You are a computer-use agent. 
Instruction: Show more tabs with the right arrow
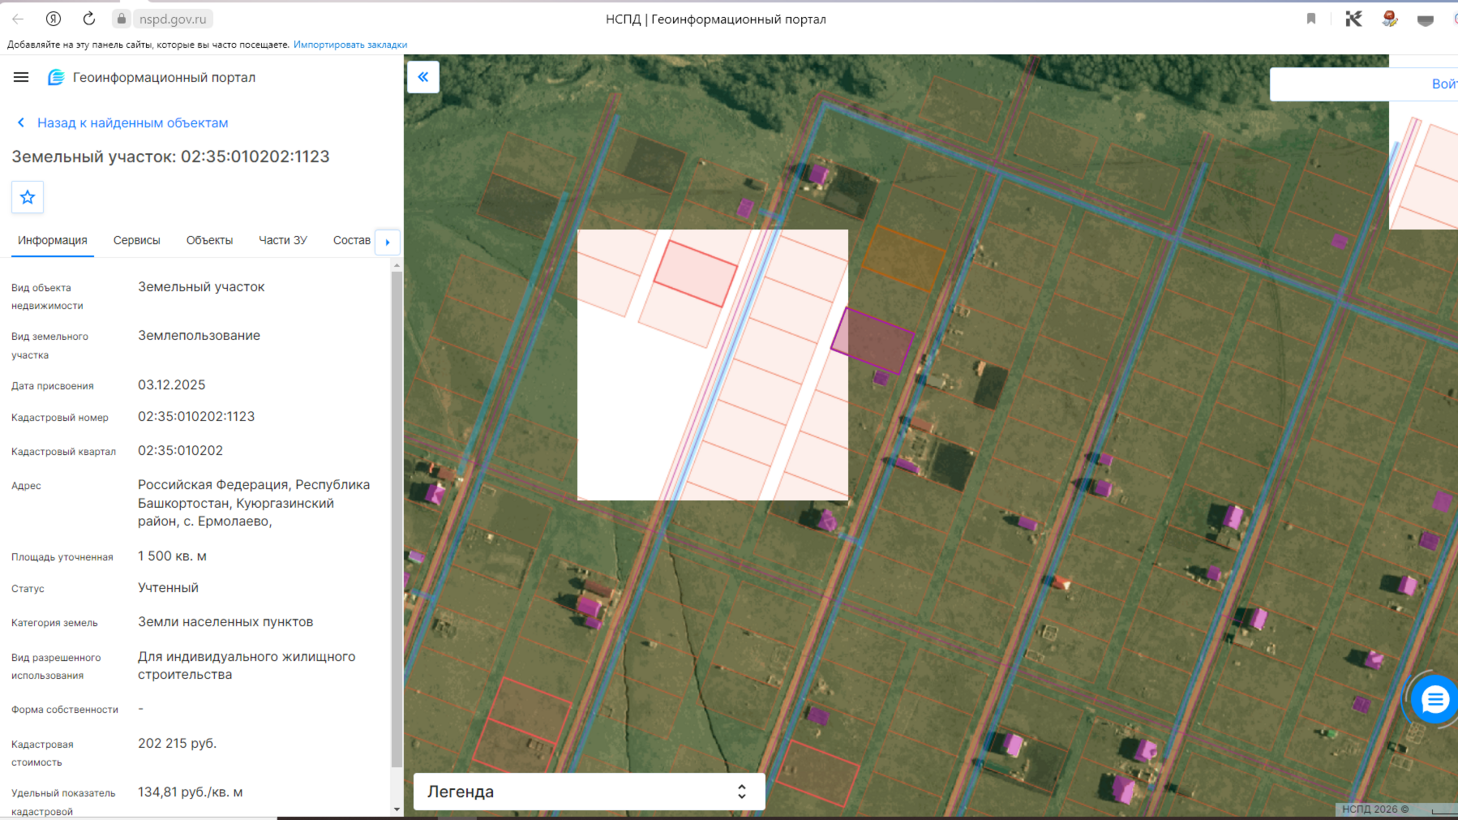click(x=388, y=241)
